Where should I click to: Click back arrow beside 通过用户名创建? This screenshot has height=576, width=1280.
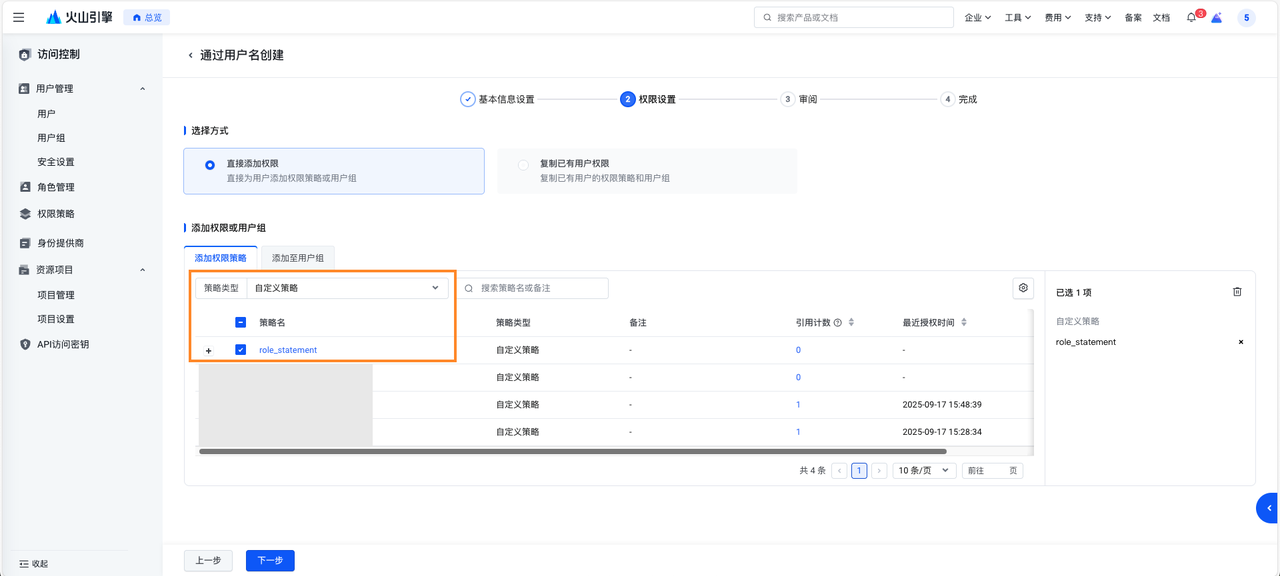tap(190, 55)
